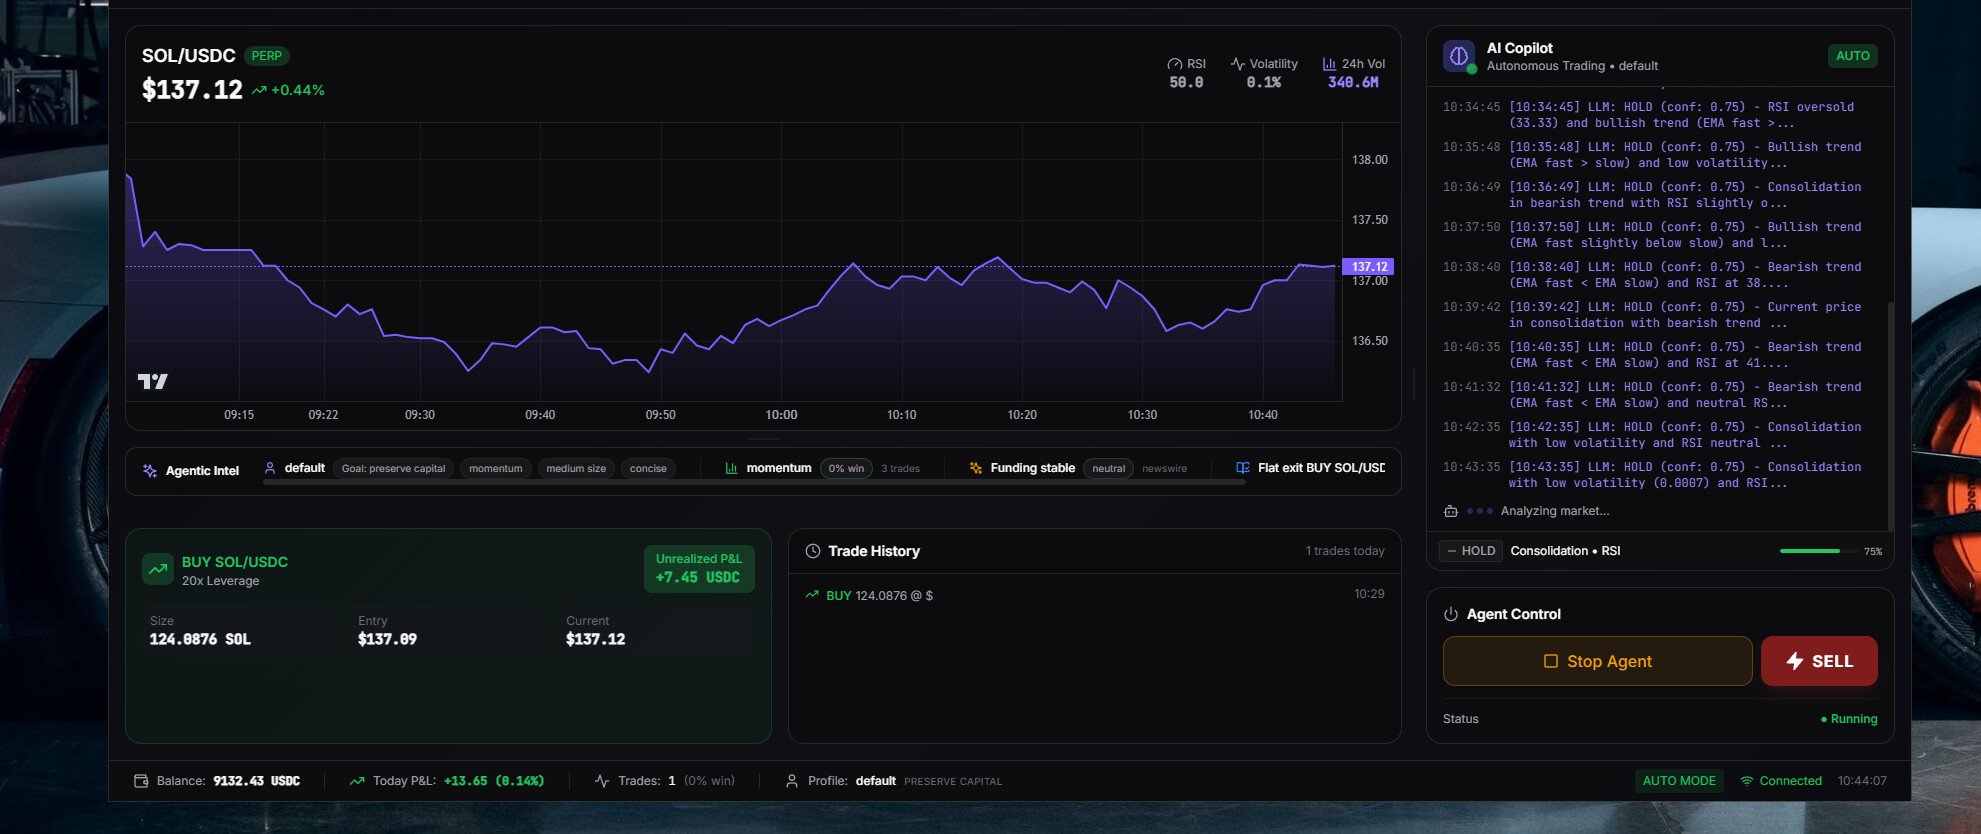The height and width of the screenshot is (834, 1981).
Task: Click the RSI gauge icon
Action: (1174, 64)
